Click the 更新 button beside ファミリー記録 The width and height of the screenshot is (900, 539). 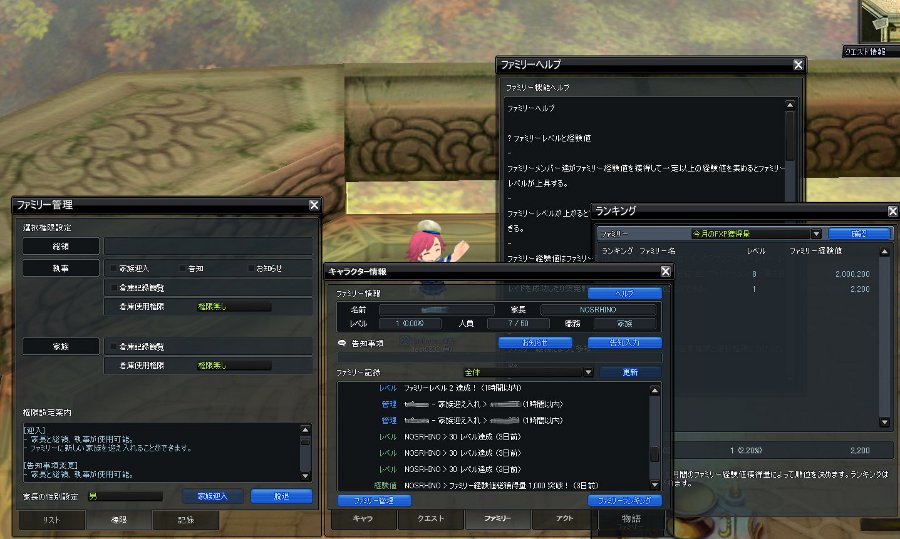coord(630,372)
